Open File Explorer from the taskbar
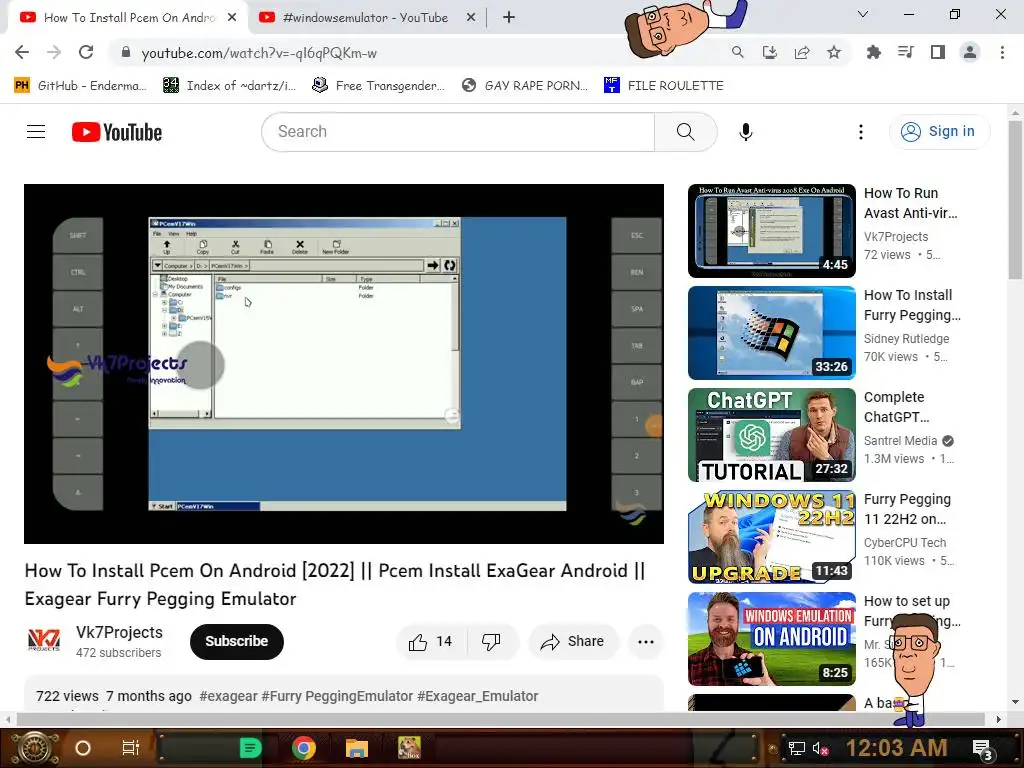This screenshot has width=1024, height=768. point(357,748)
